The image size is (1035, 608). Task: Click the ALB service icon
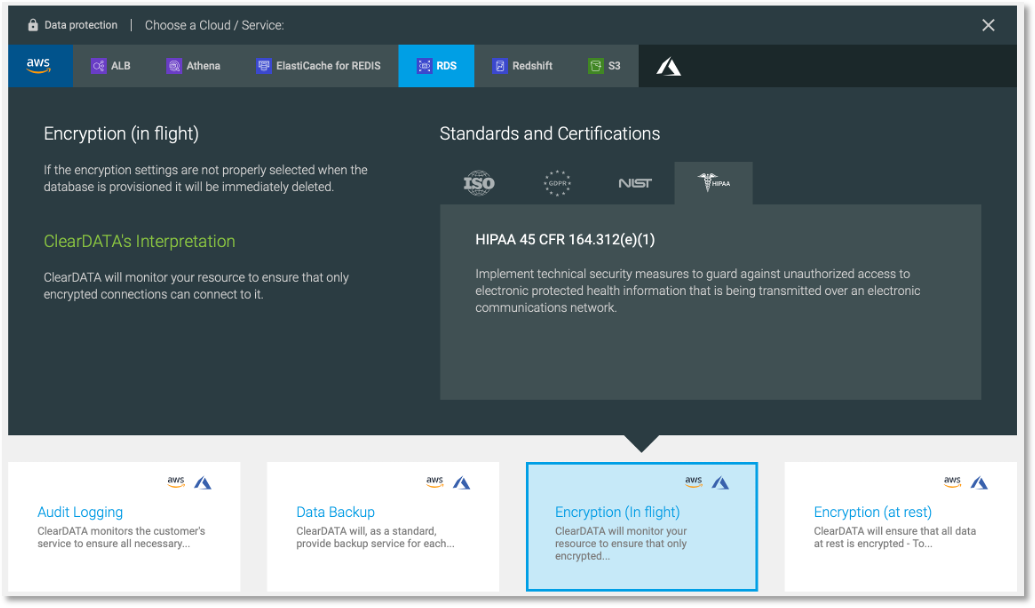98,65
